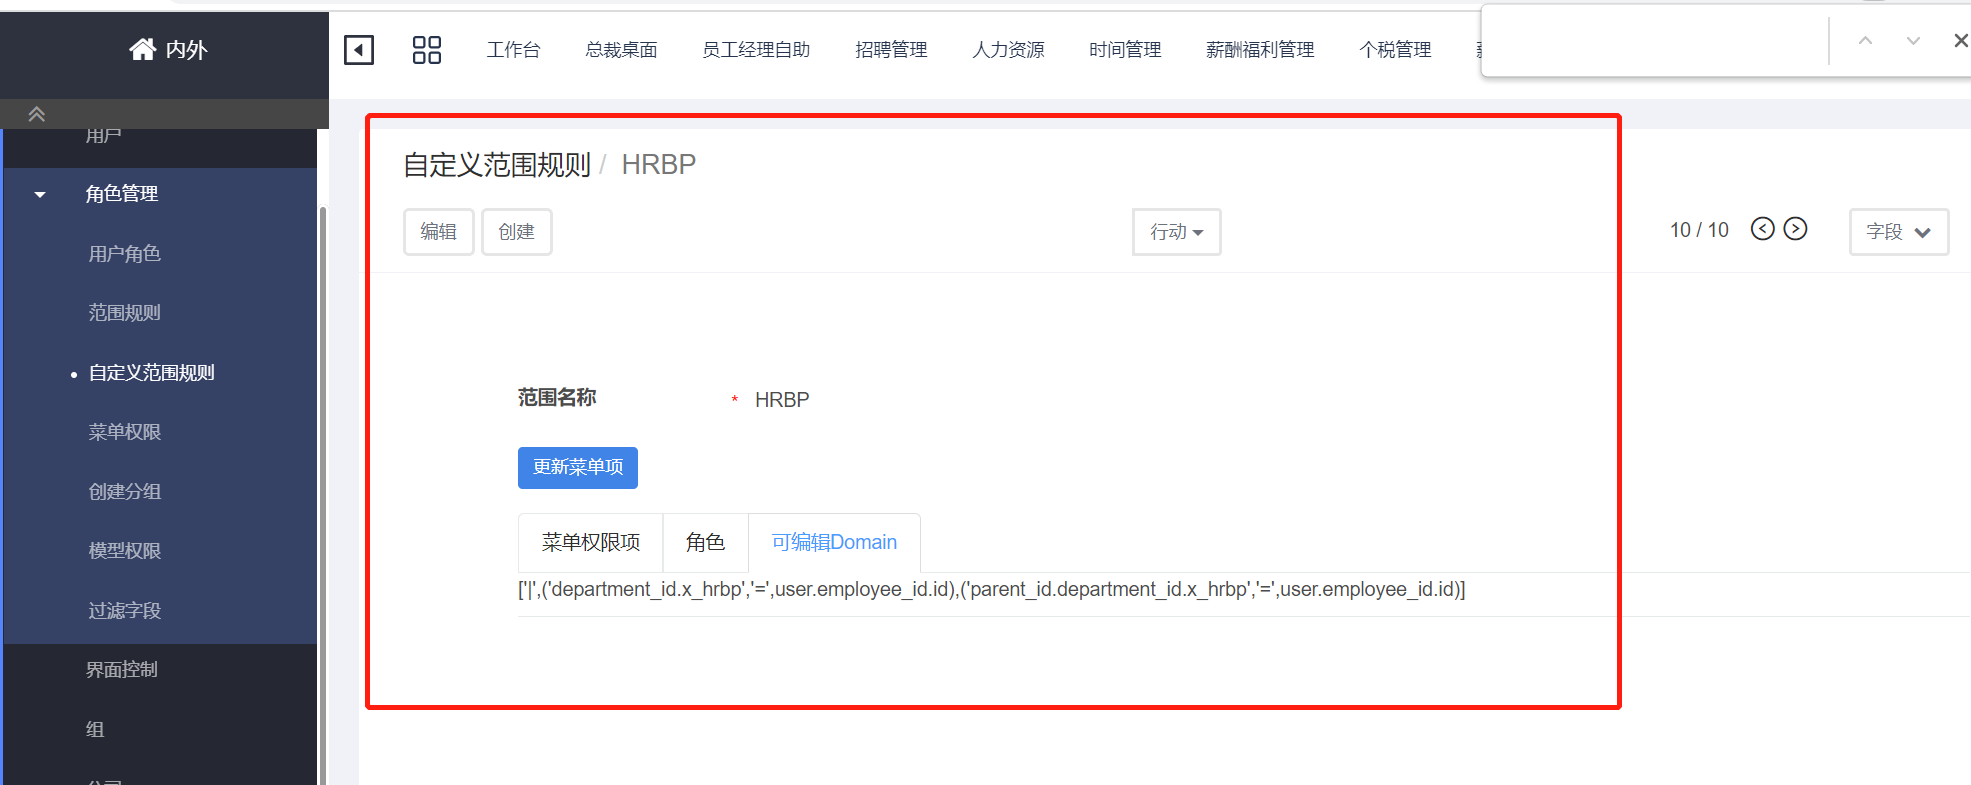Screen dimensions: 1971x785
Task: Open 人力资源 in top menu
Action: pos(1008,50)
